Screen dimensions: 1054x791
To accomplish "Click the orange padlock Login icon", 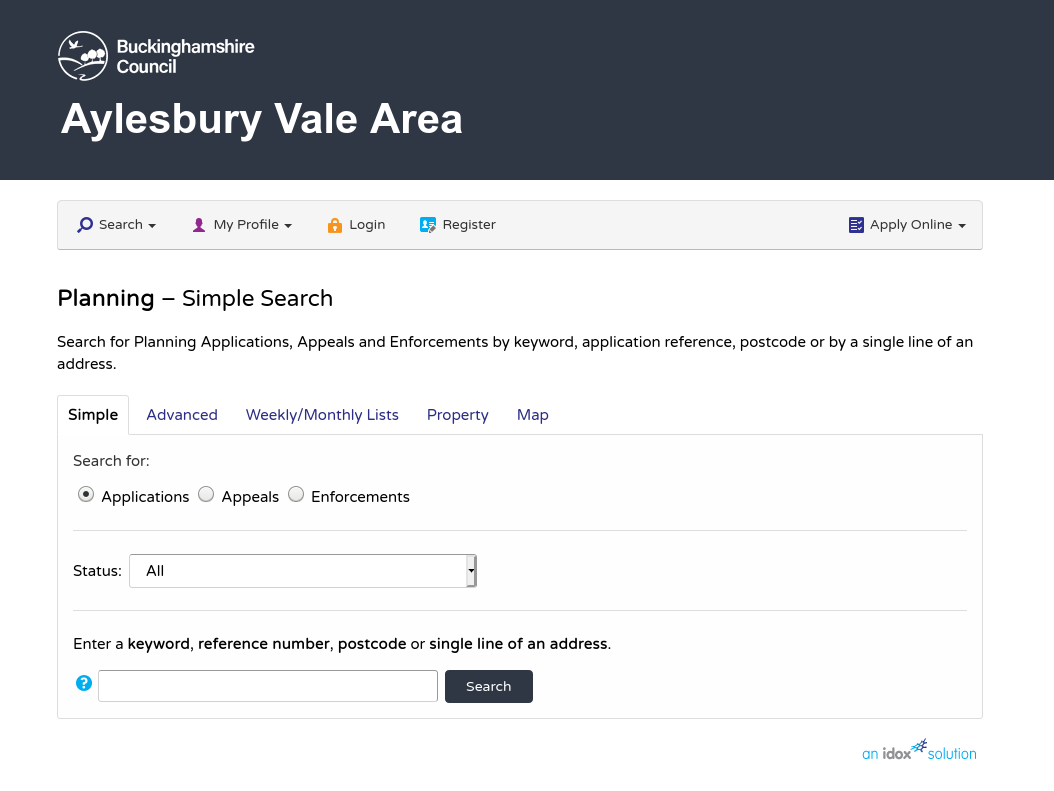I will point(335,225).
